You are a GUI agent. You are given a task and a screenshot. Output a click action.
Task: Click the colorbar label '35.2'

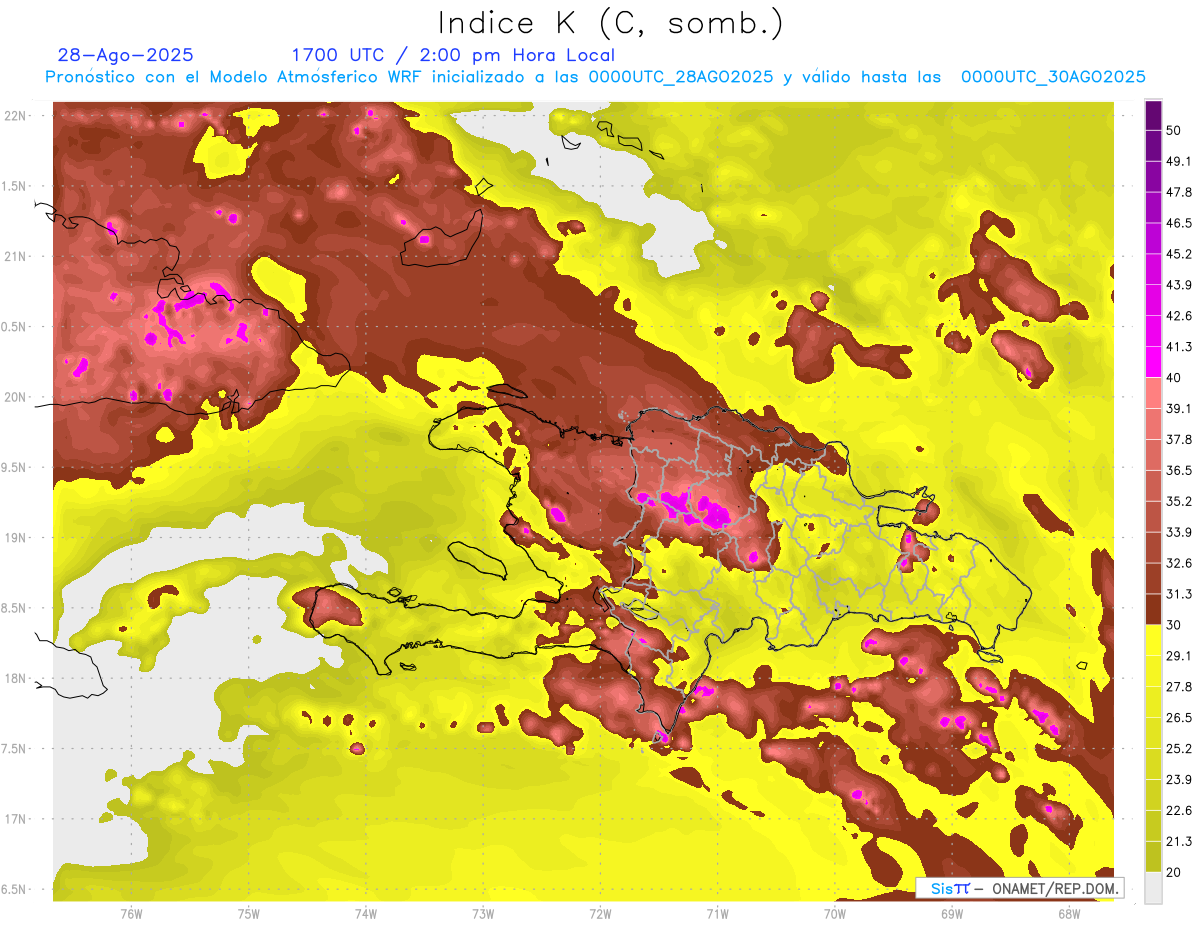click(x=1179, y=501)
